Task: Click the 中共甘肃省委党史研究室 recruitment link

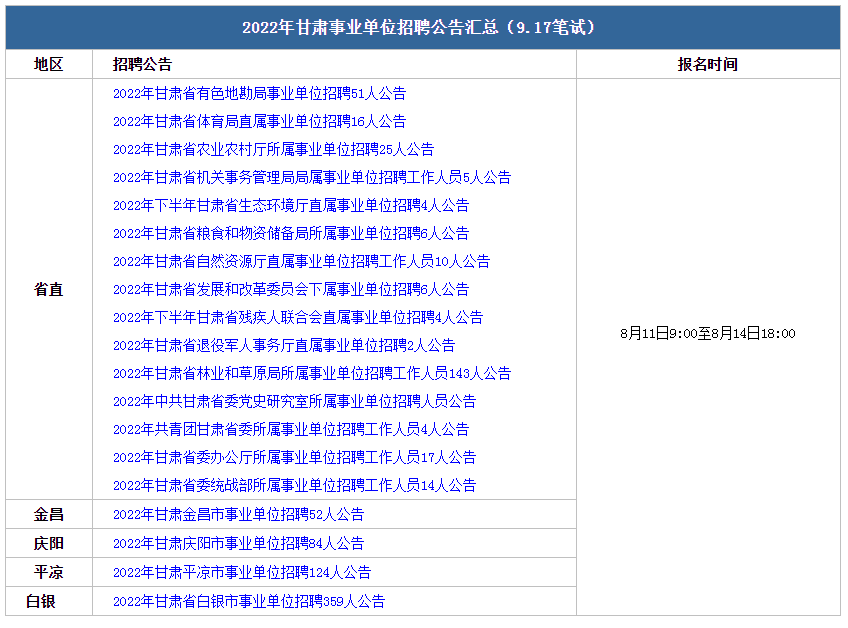Action: 294,401
